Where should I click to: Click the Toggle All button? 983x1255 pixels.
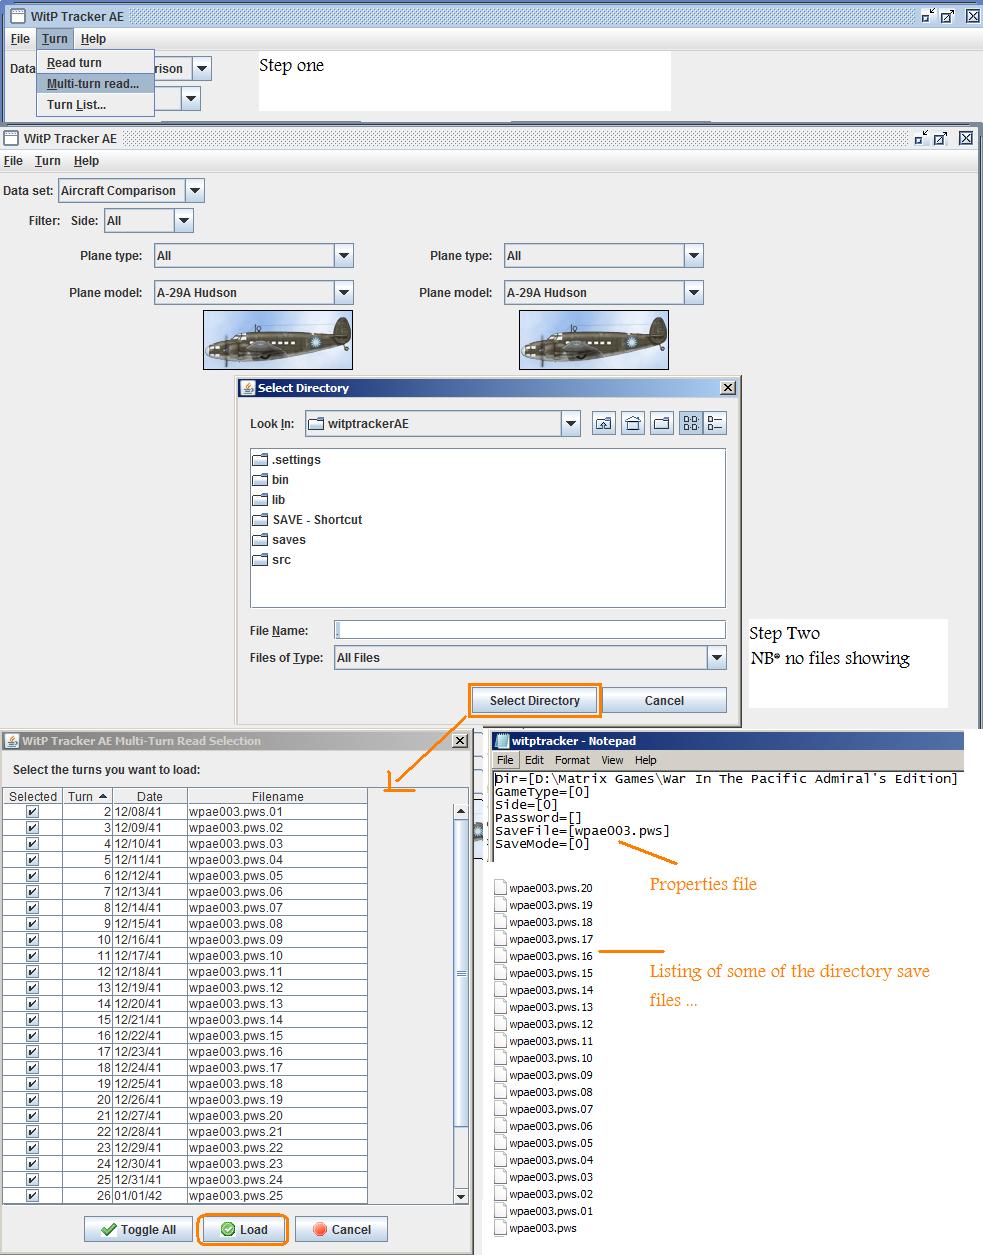pyautogui.click(x=139, y=1230)
